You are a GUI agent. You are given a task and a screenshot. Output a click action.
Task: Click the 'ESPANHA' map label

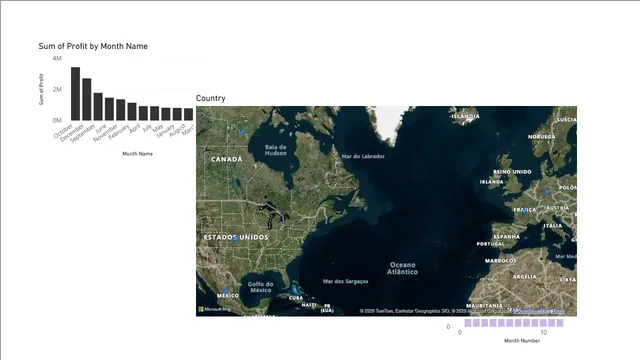pyautogui.click(x=507, y=237)
